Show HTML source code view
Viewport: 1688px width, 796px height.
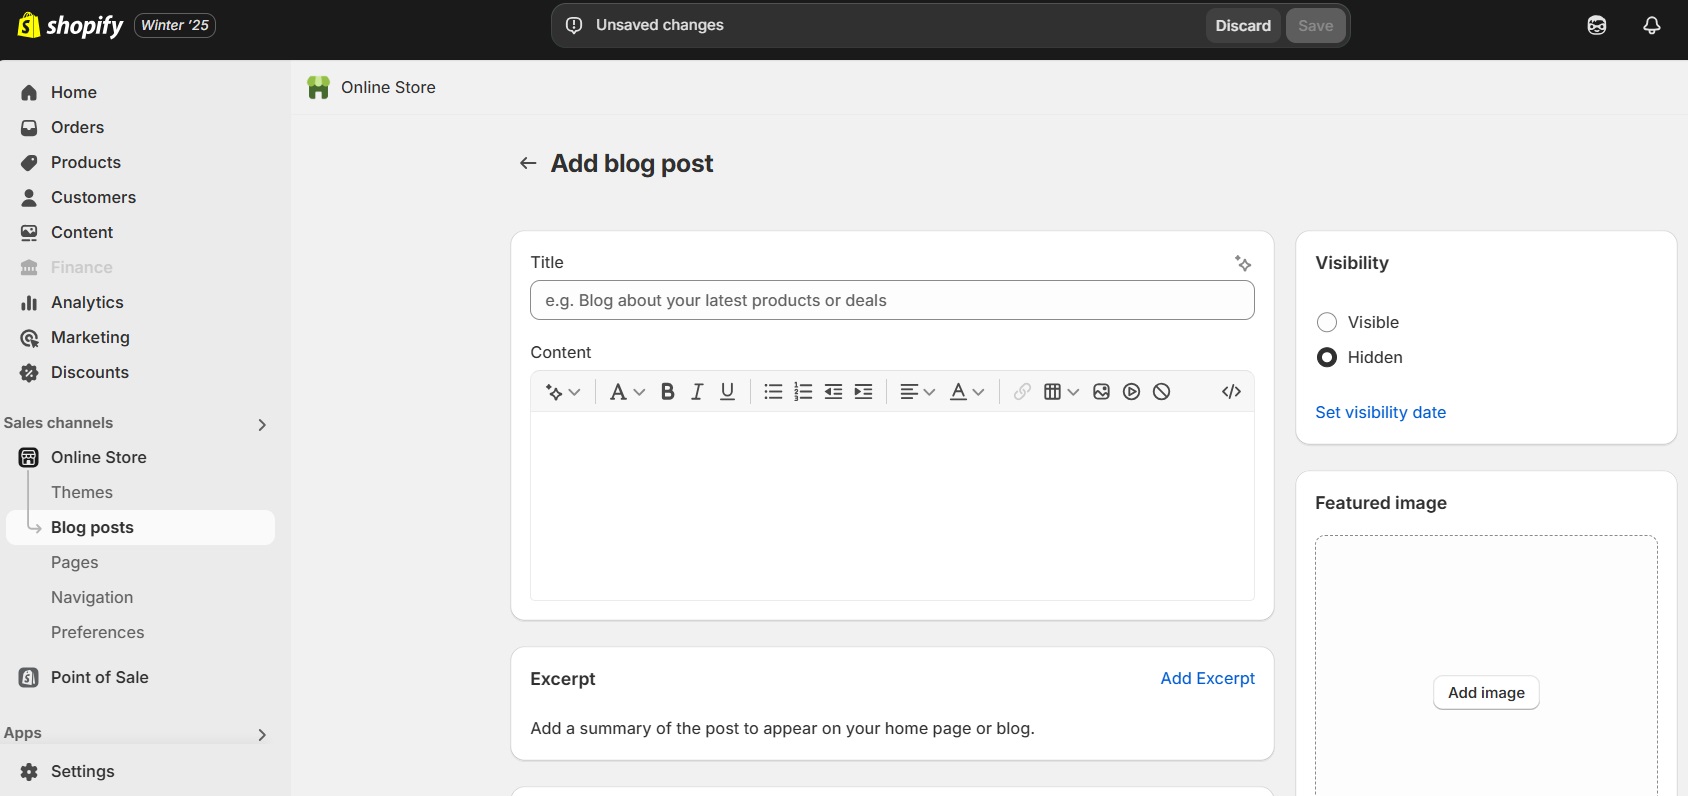point(1231,392)
